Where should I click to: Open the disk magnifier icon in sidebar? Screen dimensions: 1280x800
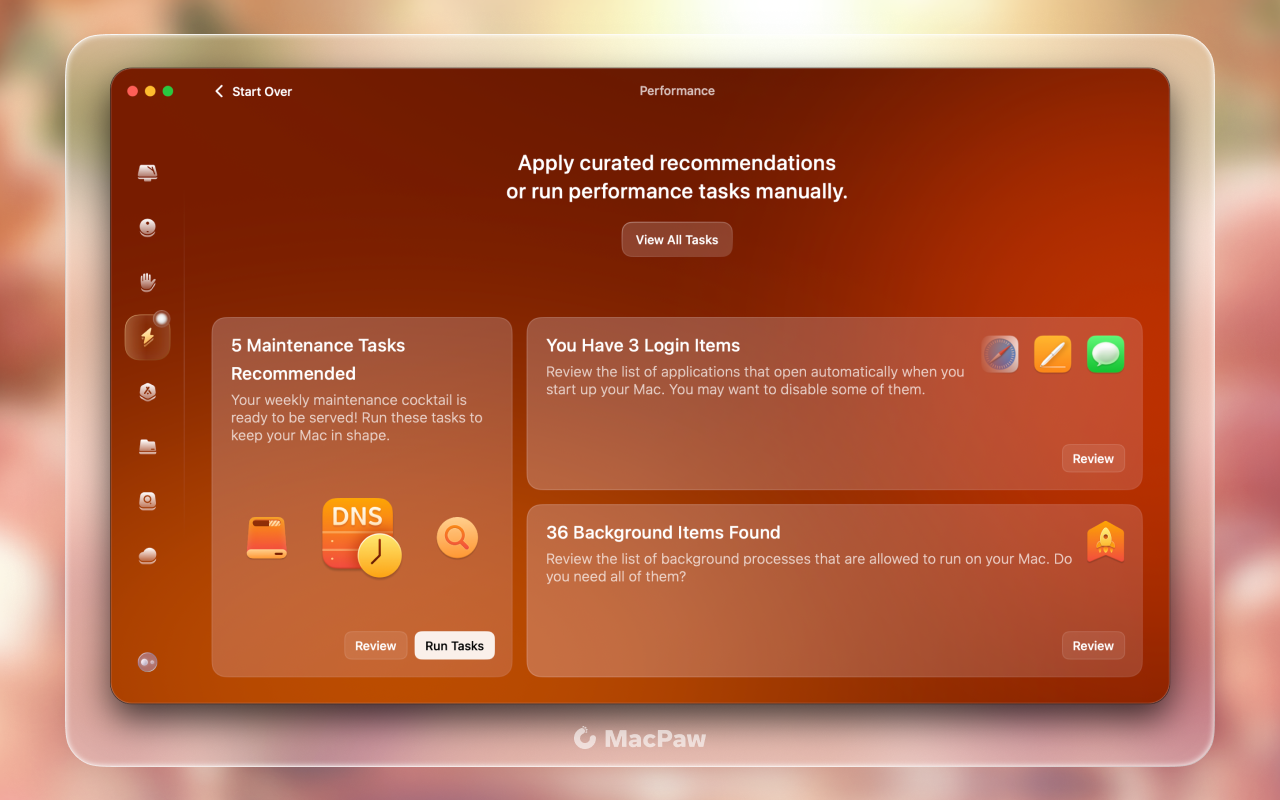pyautogui.click(x=148, y=501)
